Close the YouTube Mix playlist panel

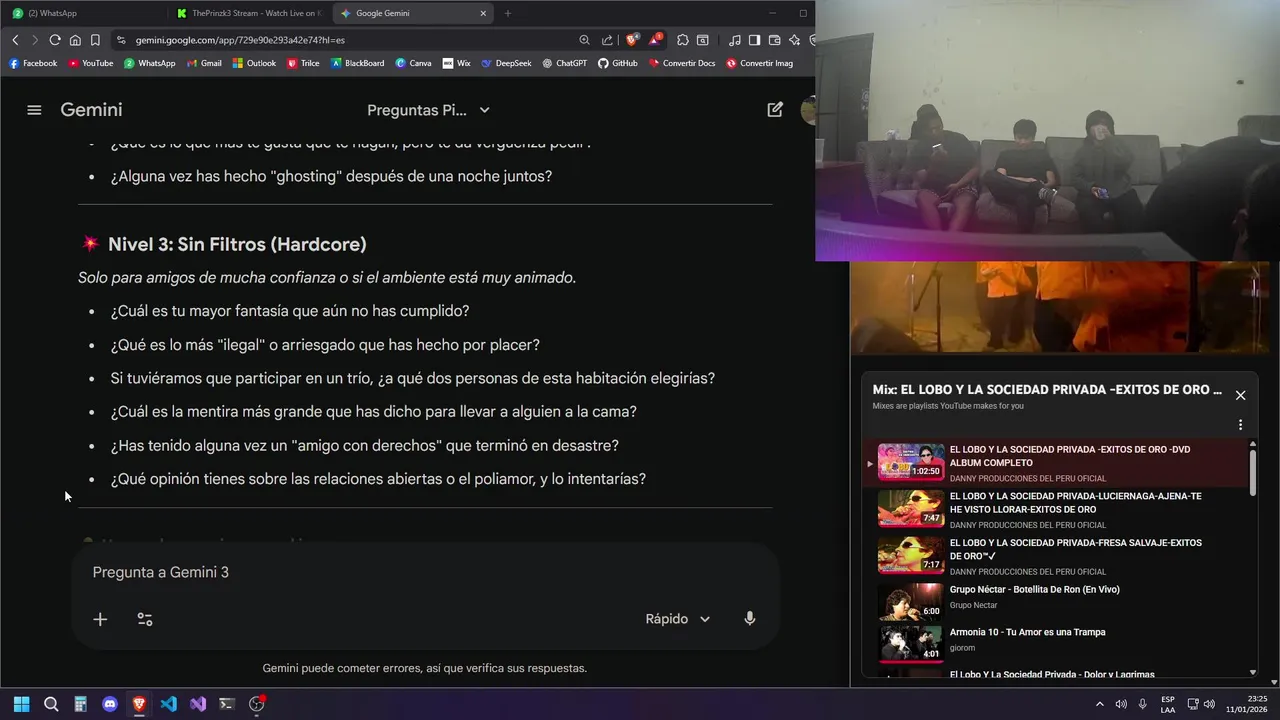[1240, 395]
